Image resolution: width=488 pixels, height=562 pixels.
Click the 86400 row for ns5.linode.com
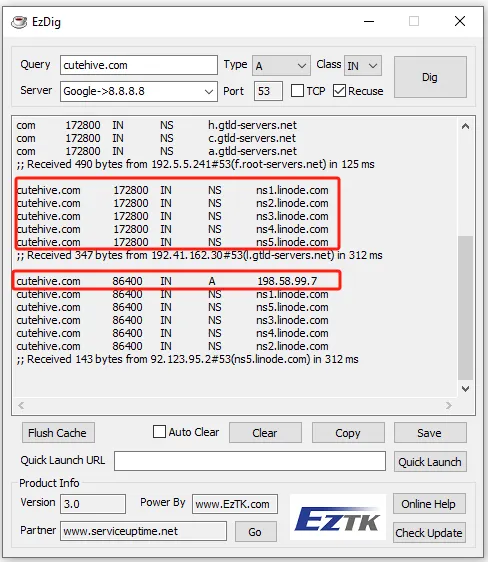coord(172,307)
